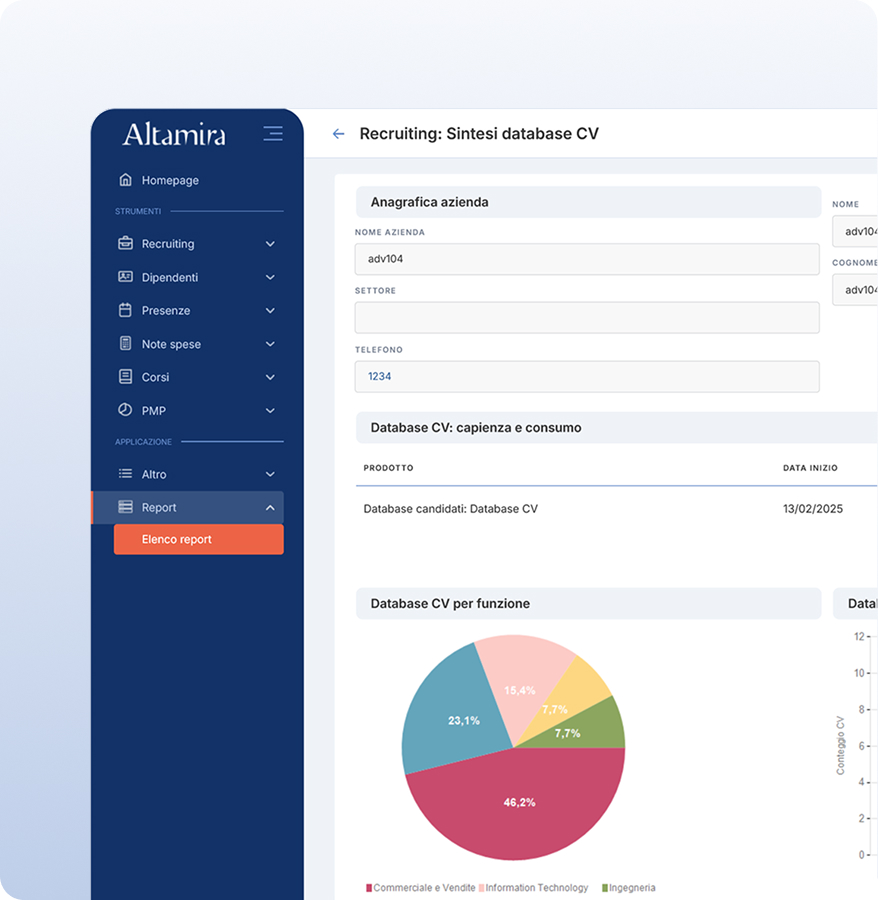This screenshot has height=900, width=878.
Task: Select the Recruiting briefcase icon
Action: (x=128, y=243)
